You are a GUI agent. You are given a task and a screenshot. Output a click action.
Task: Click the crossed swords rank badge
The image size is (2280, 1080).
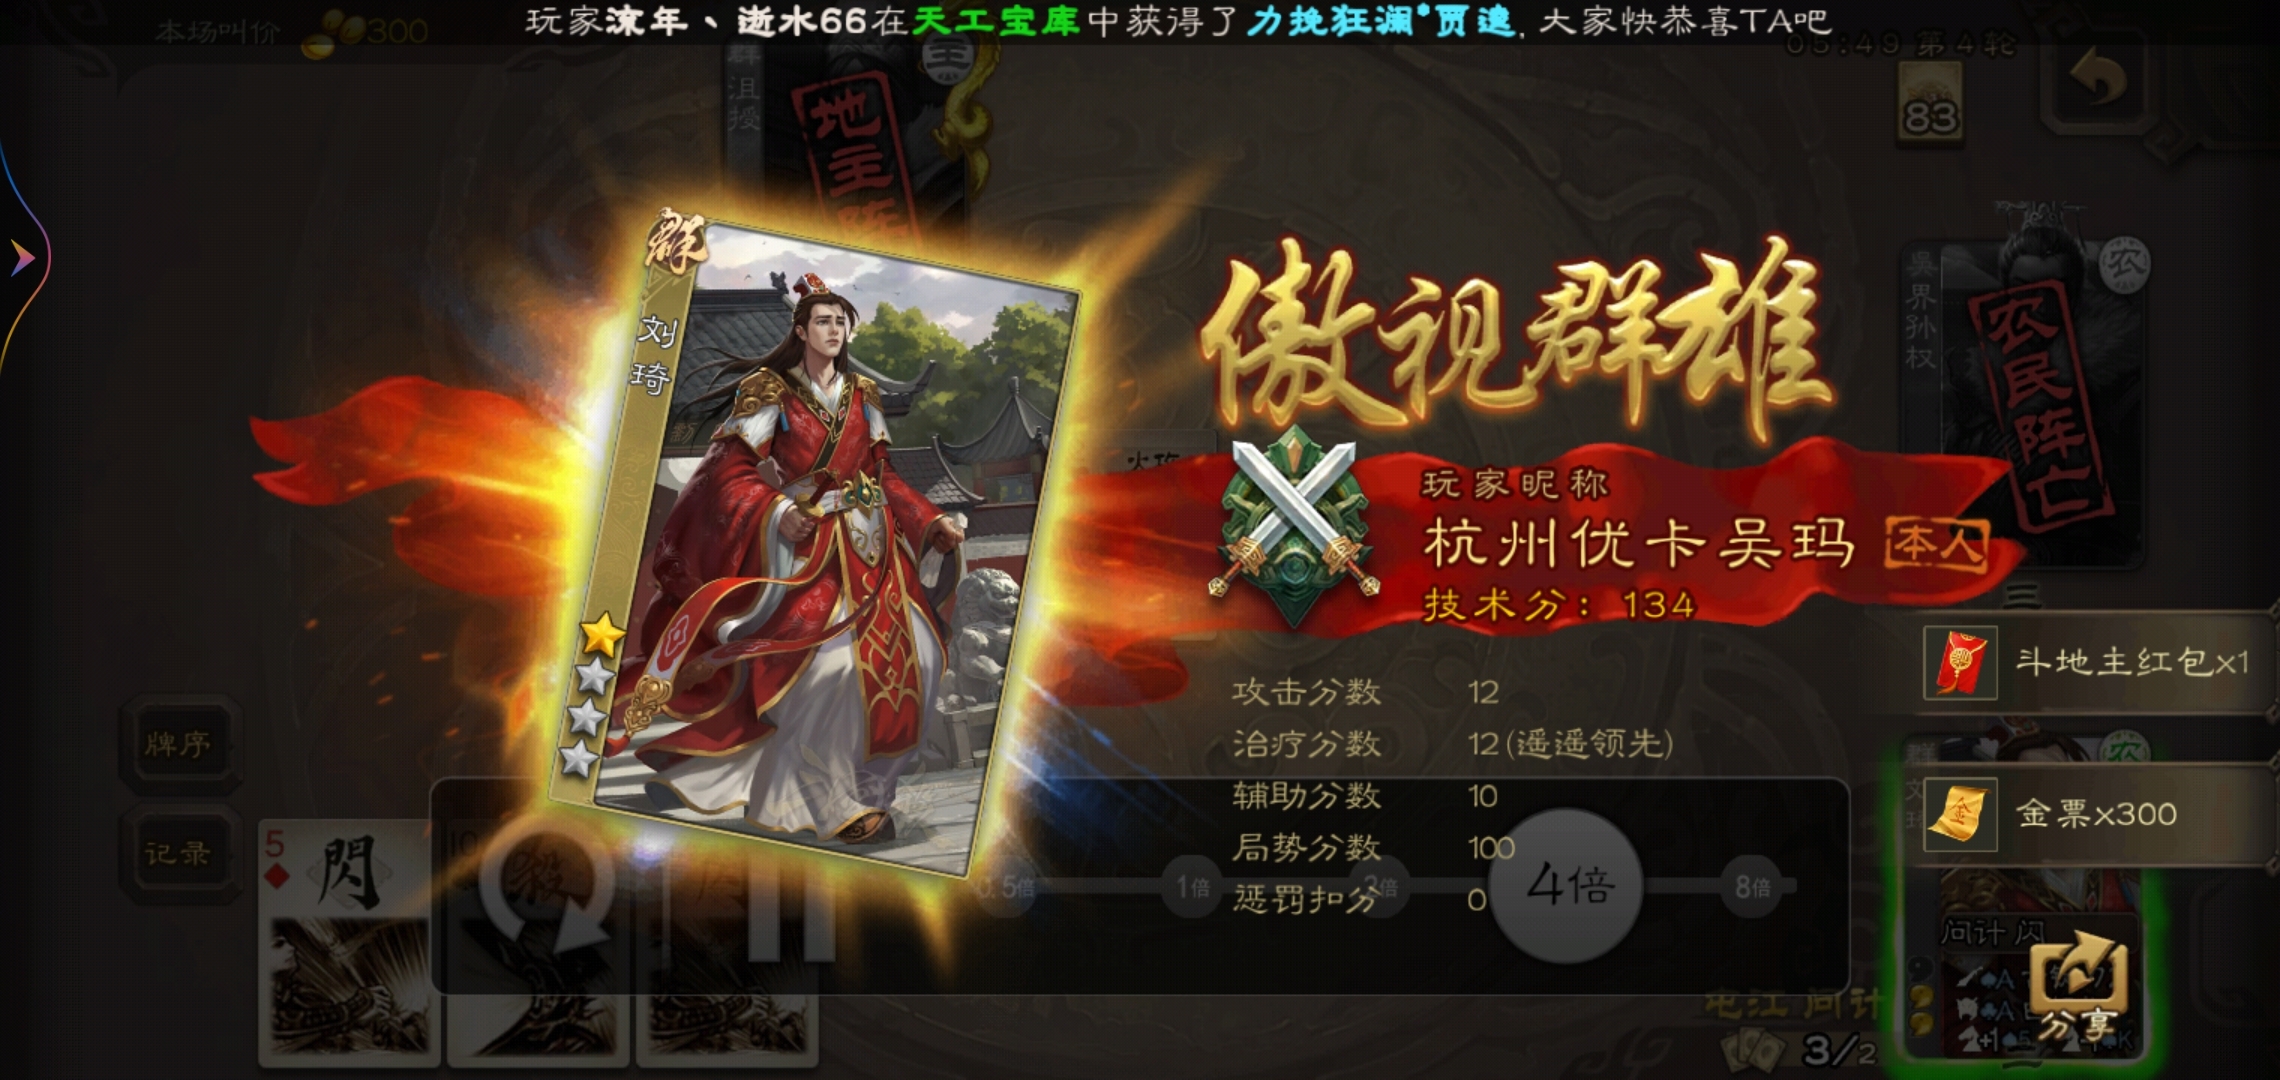(1293, 527)
